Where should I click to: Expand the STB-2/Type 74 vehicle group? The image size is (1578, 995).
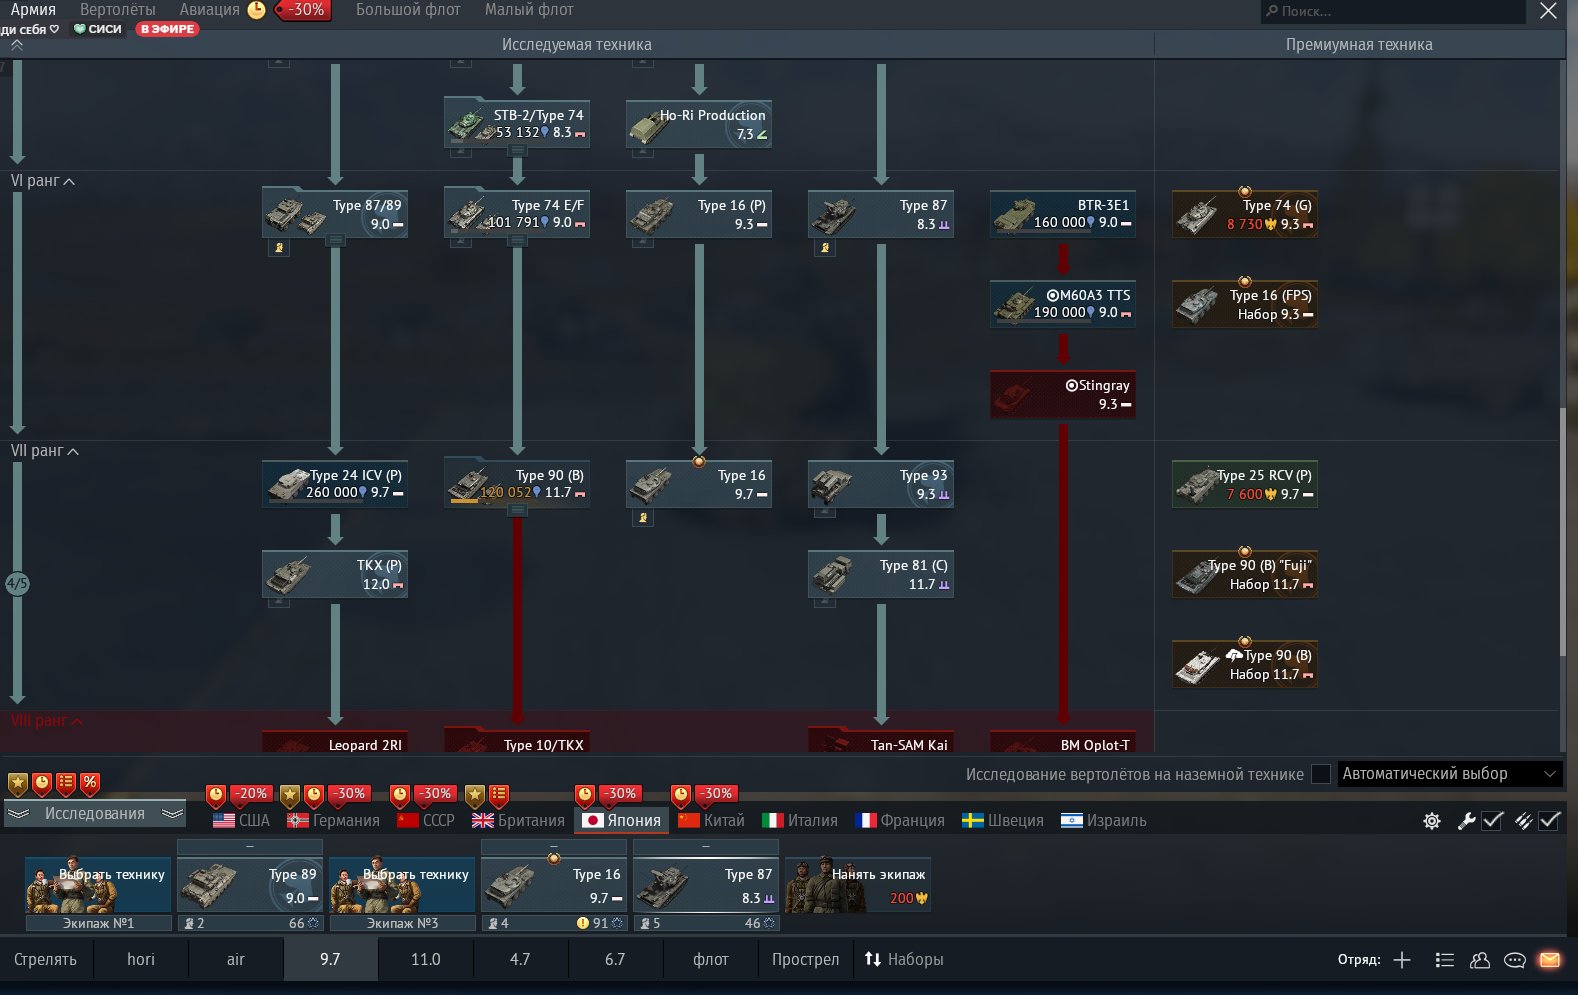click(x=517, y=151)
